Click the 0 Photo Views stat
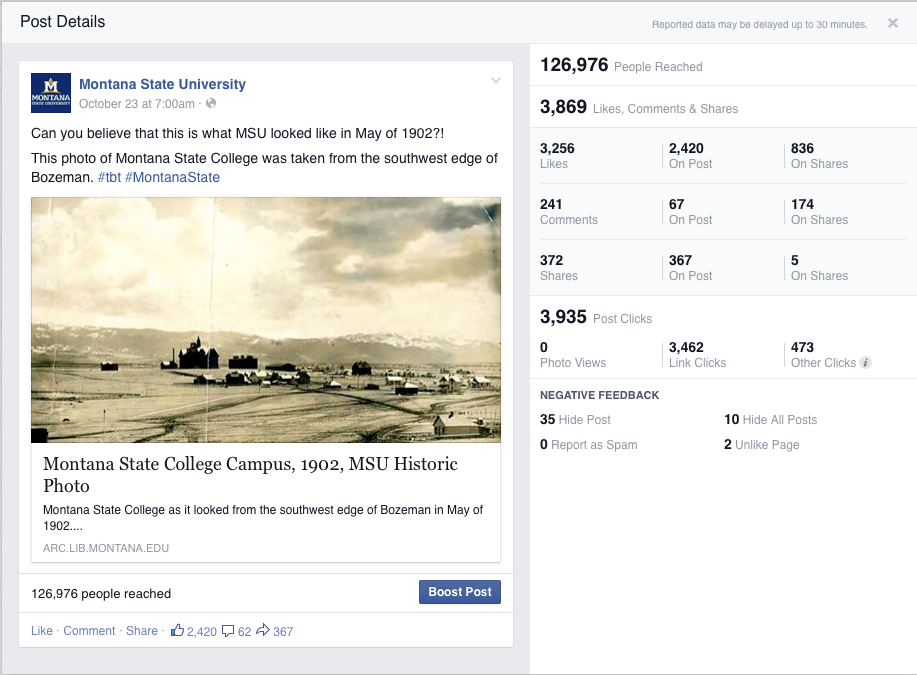Viewport: 917px width, 675px height. [x=573, y=355]
